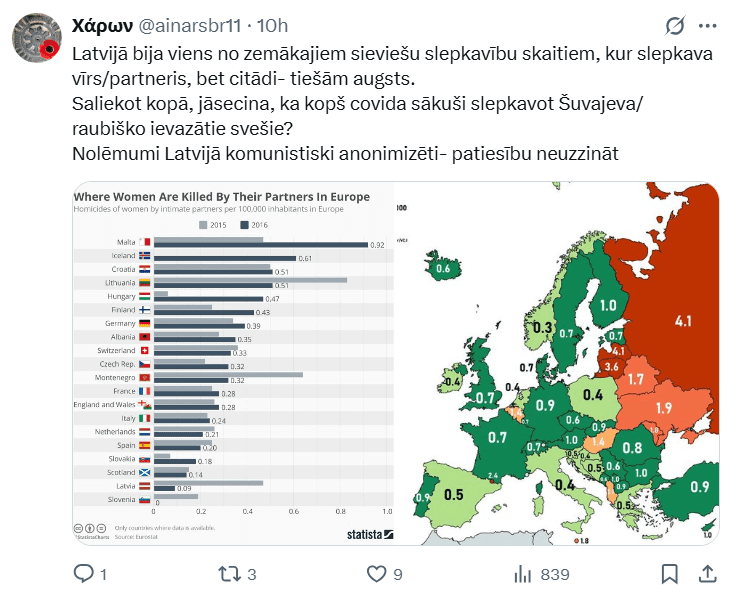The height and width of the screenshot is (592, 736).
Task: Click the share upload icon
Action: click(706, 573)
